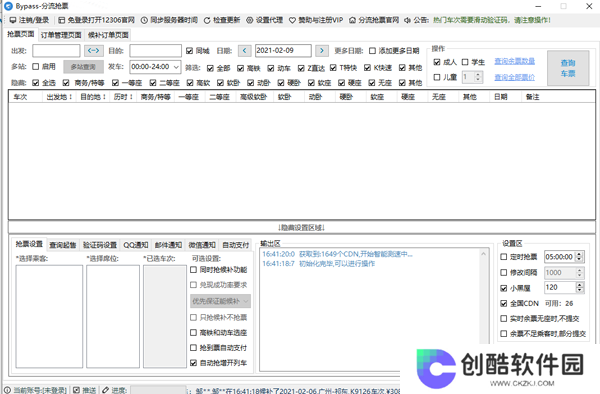Click 赞助与注册VIP heart icon
Screen dimensions: 600x394
click(292, 20)
